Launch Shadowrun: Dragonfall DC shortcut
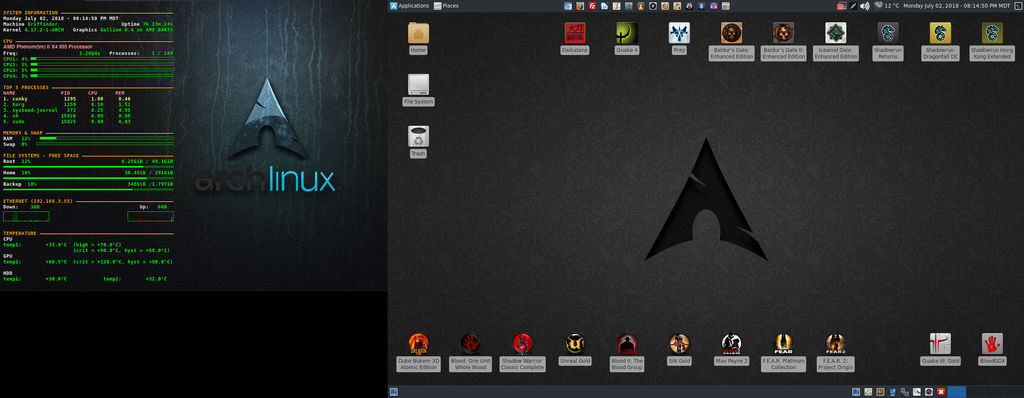This screenshot has width=1024, height=398. click(940, 41)
